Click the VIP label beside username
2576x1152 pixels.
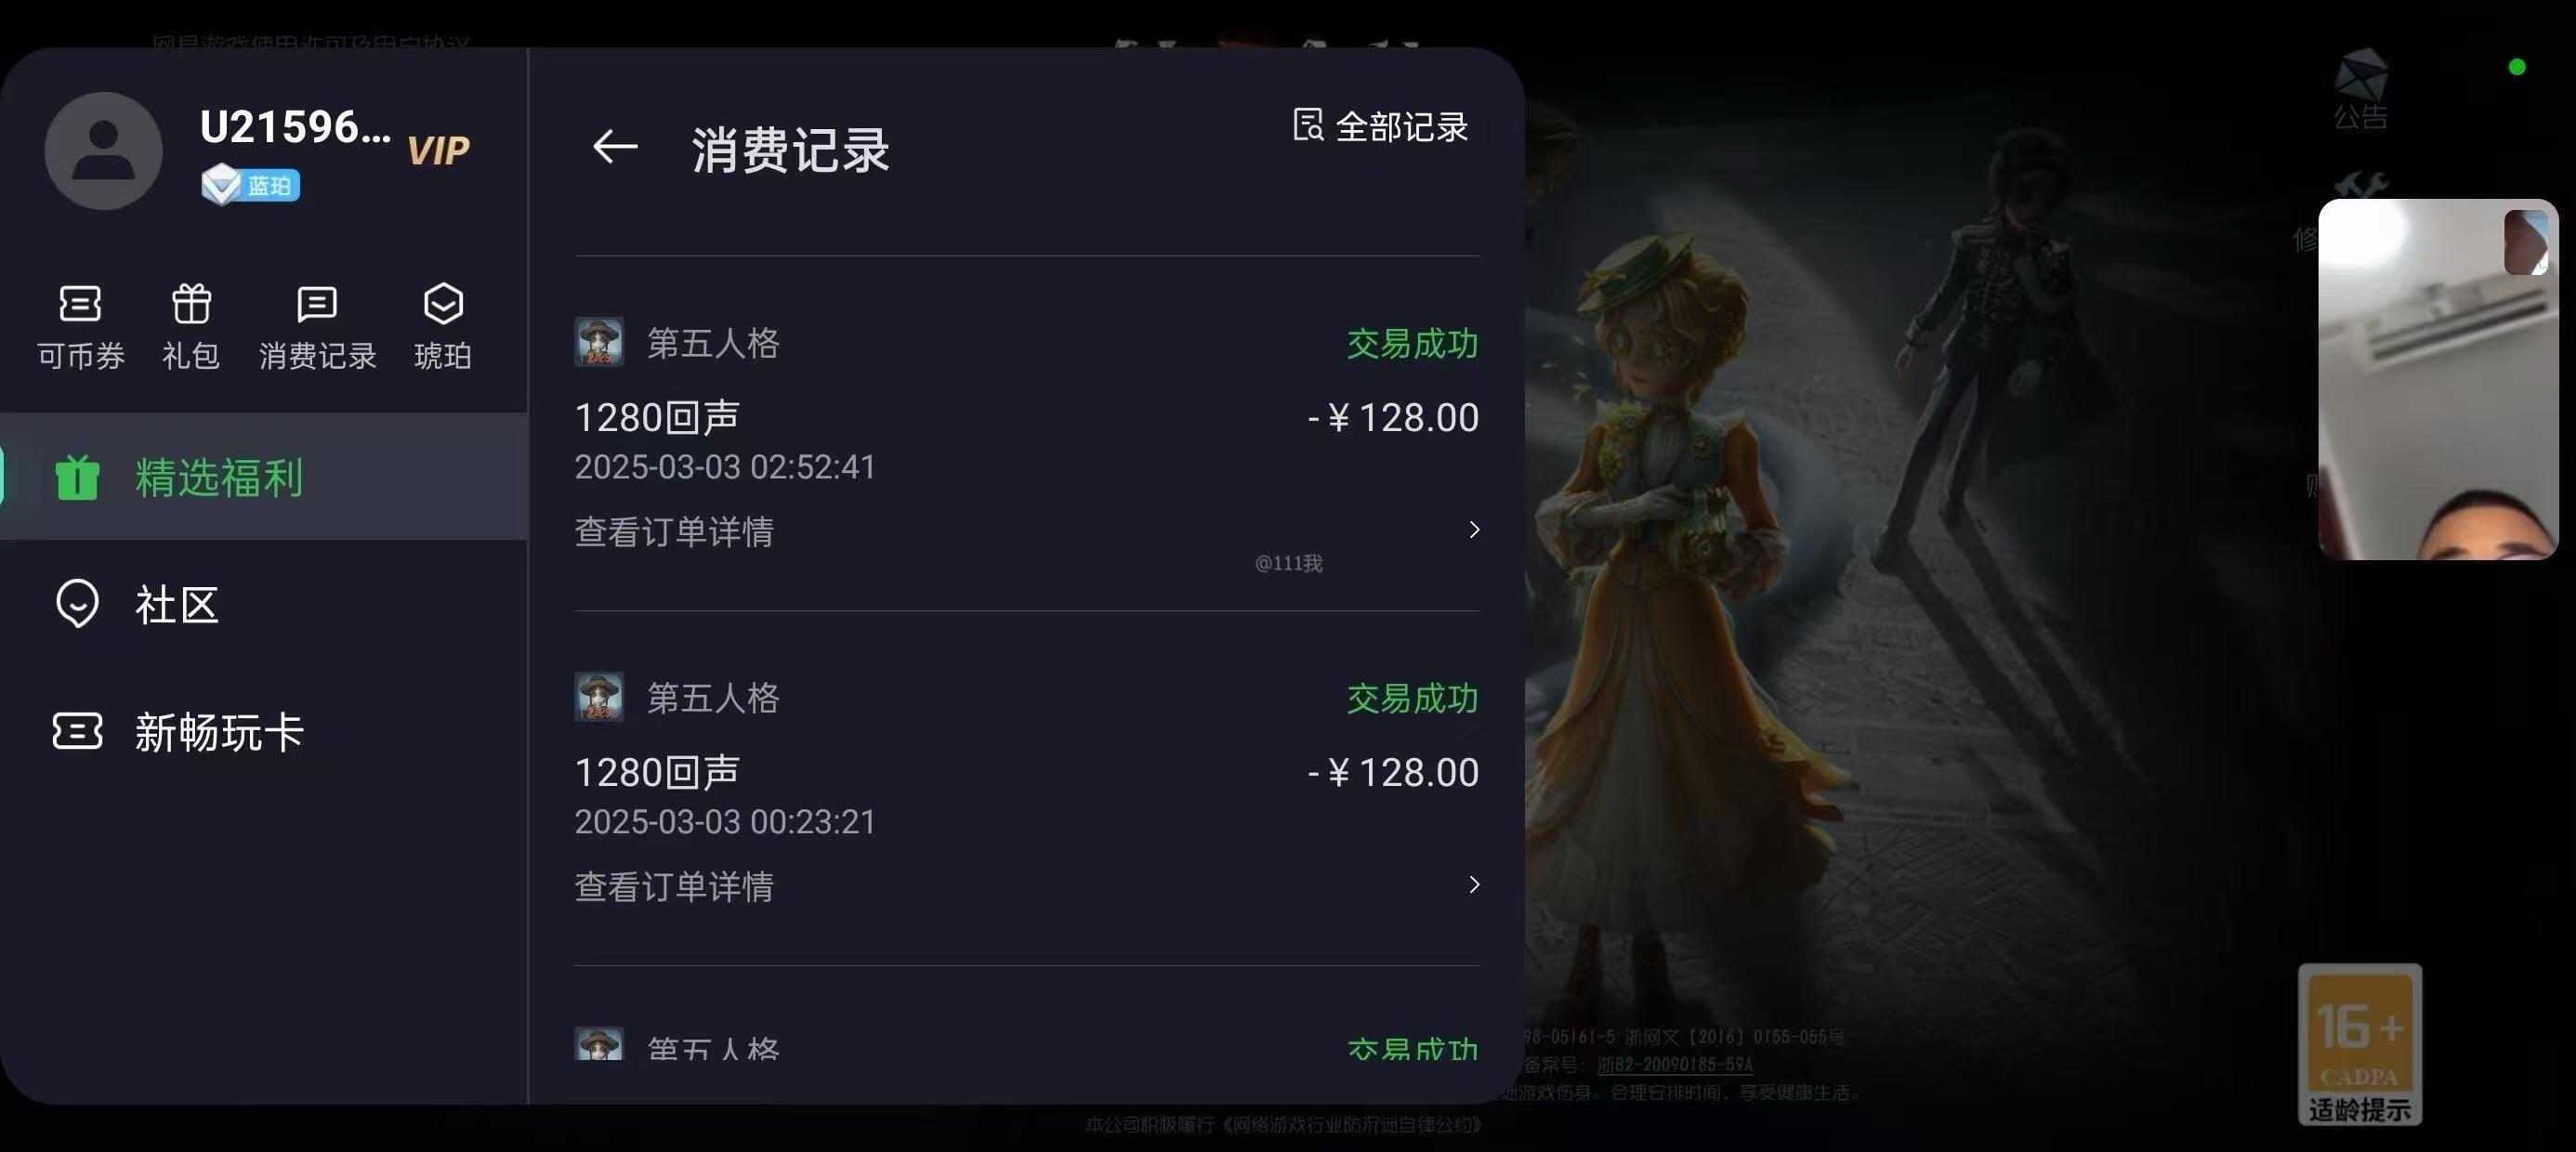438,151
